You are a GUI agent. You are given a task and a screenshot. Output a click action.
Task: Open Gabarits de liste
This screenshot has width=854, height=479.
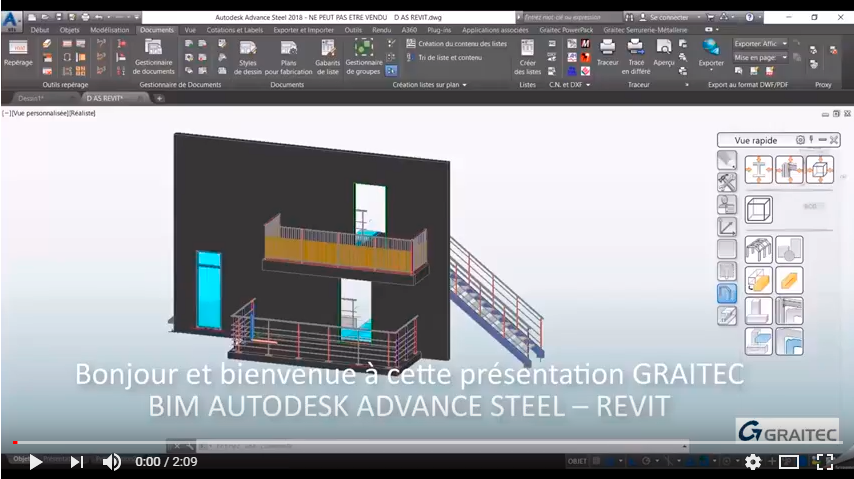tap(327, 57)
